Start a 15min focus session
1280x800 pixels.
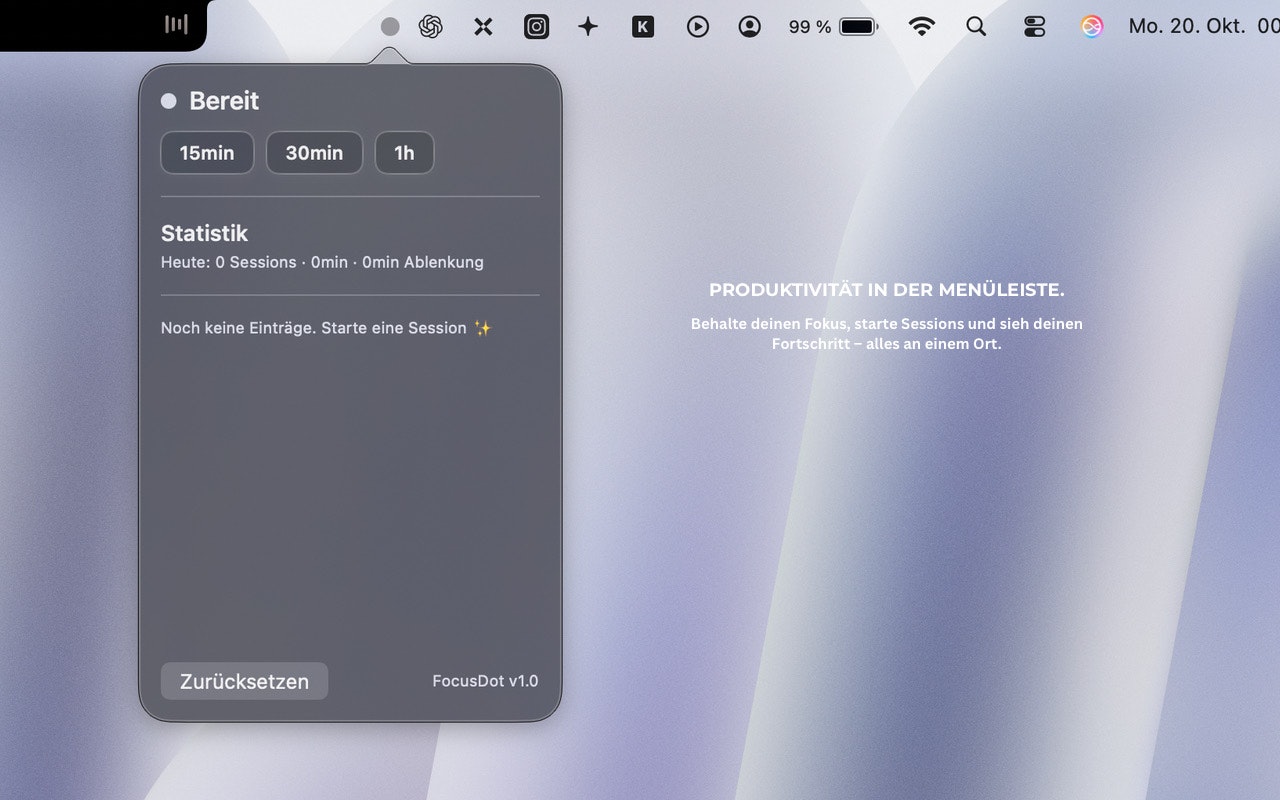pos(207,152)
